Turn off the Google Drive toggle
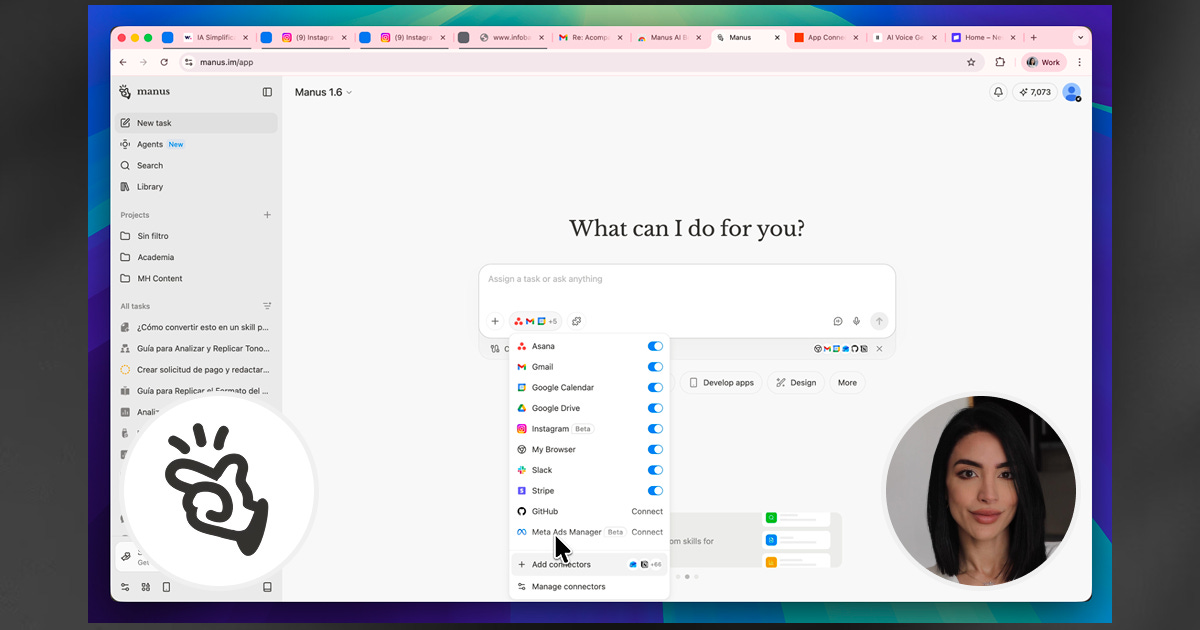Screen dimensions: 1200x630 click(655, 408)
